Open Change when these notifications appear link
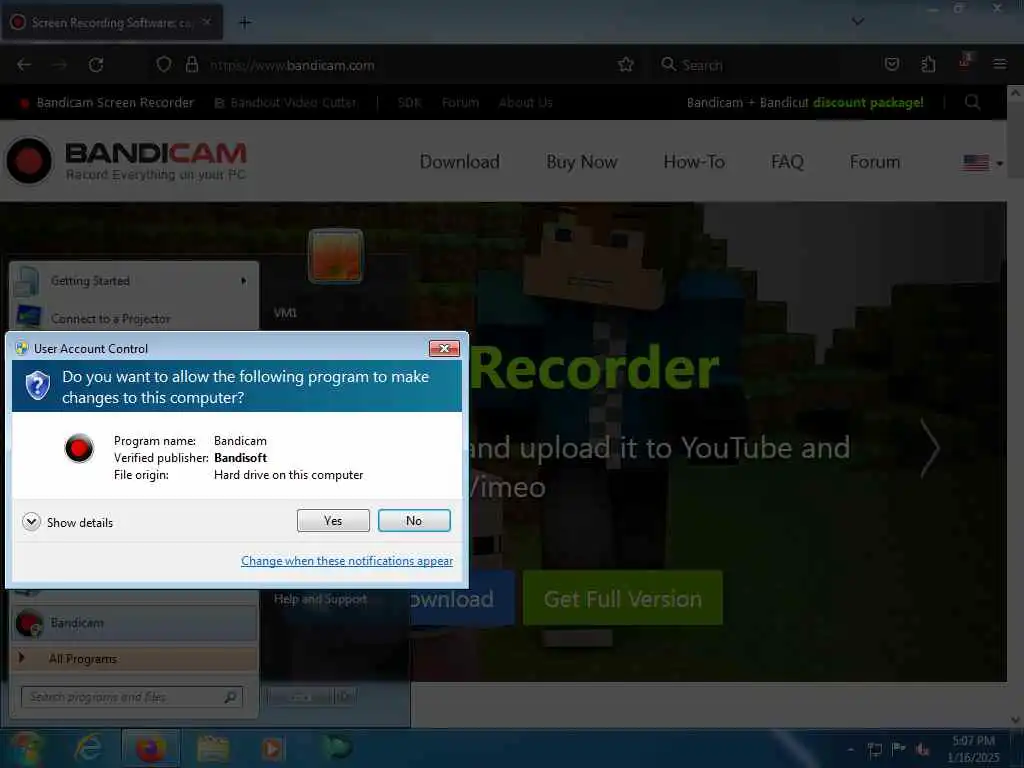Screen dimensions: 1024x768 point(347,561)
